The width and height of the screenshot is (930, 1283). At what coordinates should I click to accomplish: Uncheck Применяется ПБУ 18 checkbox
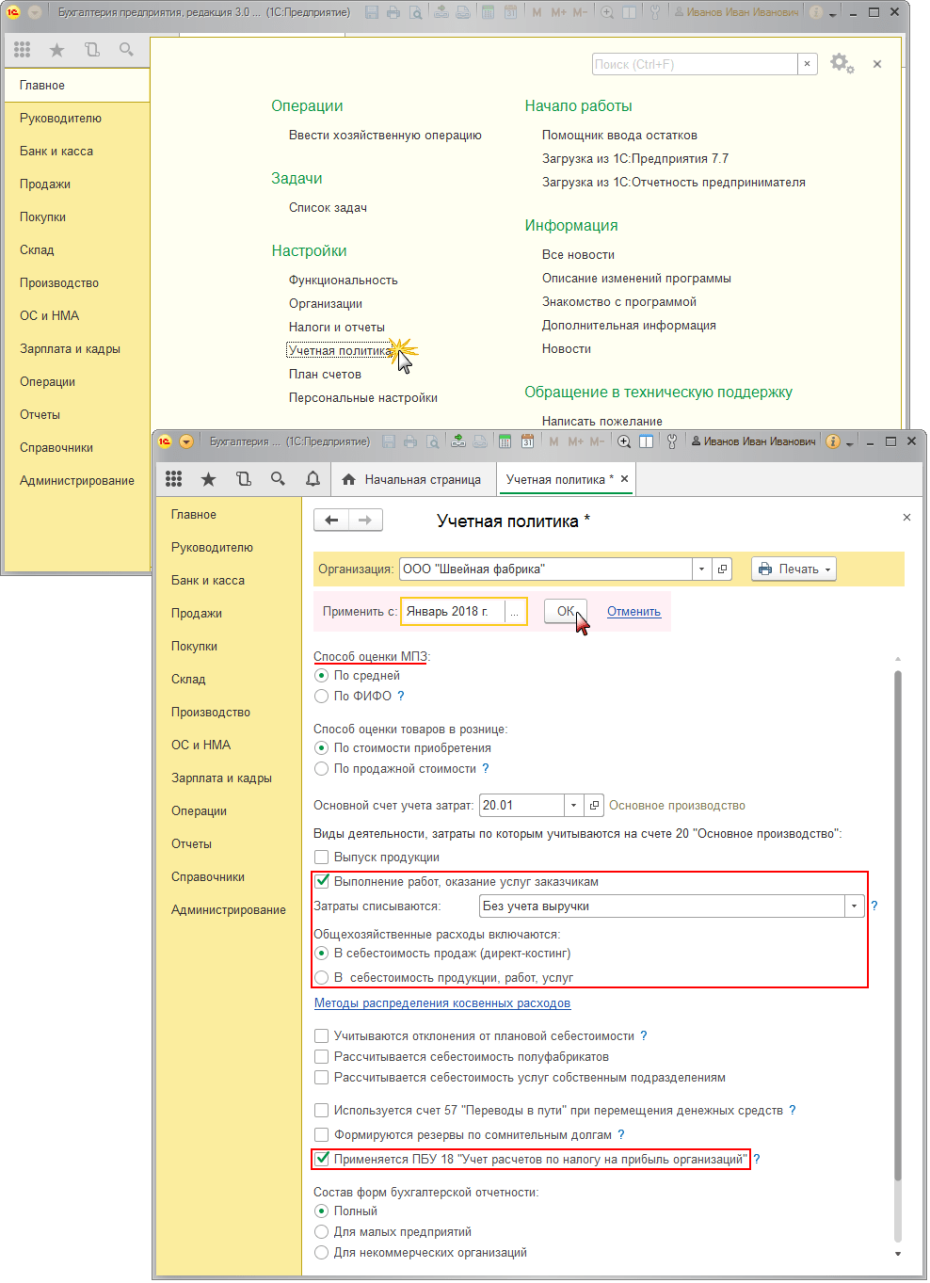(x=321, y=1159)
